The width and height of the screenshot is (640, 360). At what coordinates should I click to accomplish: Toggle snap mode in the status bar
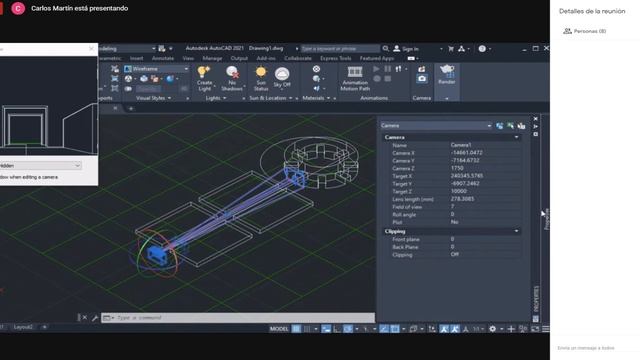click(307, 329)
